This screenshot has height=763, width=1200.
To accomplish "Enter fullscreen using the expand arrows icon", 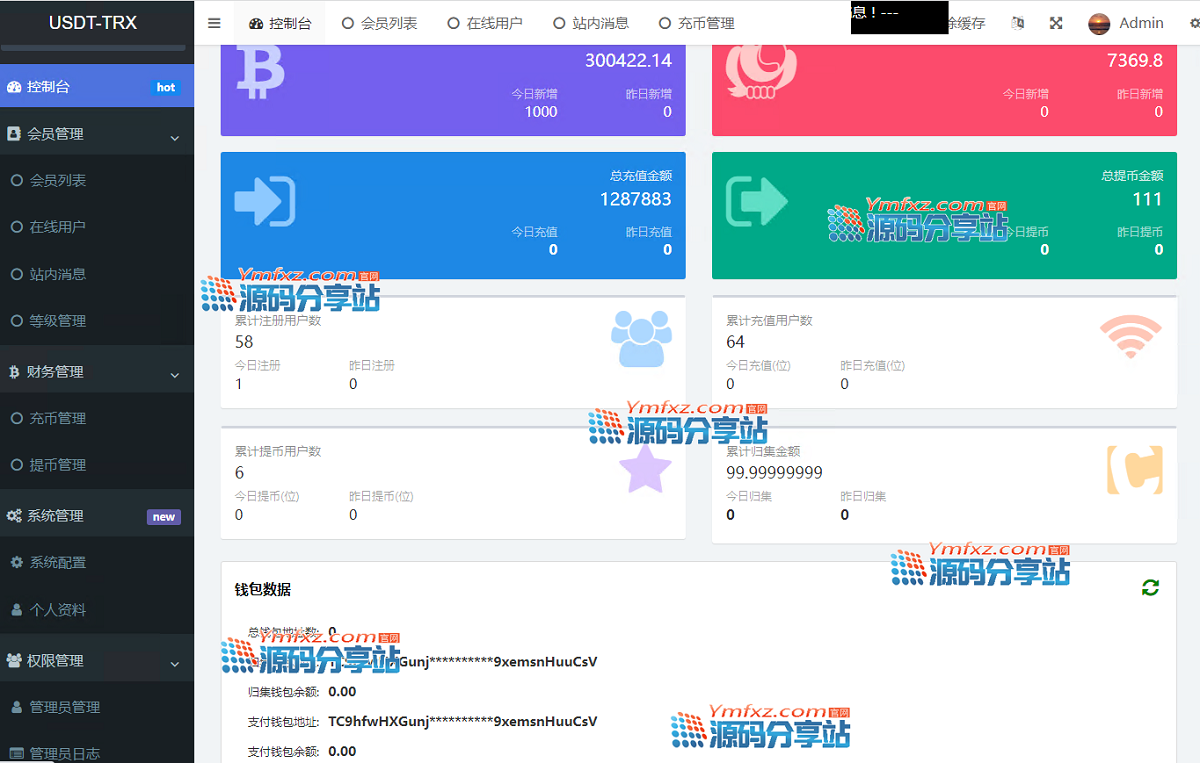I will point(1056,23).
